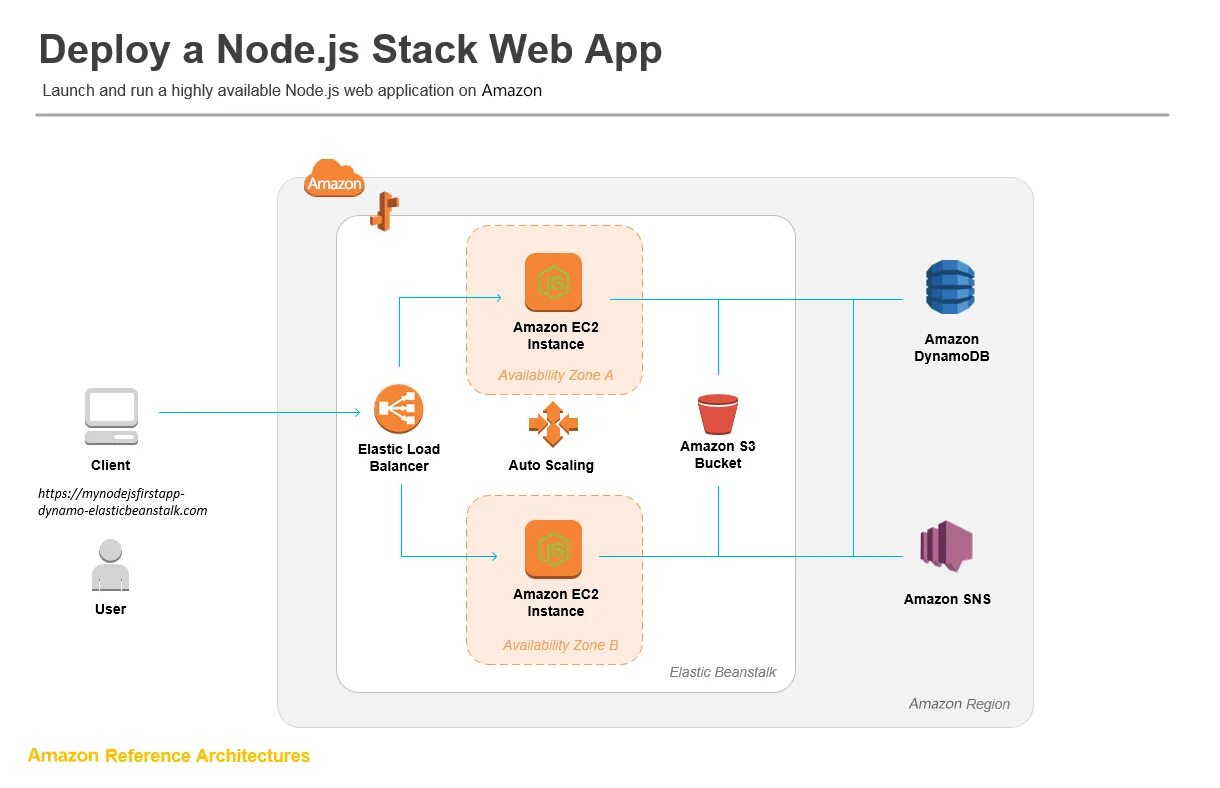Screen dimensions: 1220x788
Task: Click the Auto Scaling arrows icon
Action: click(553, 424)
